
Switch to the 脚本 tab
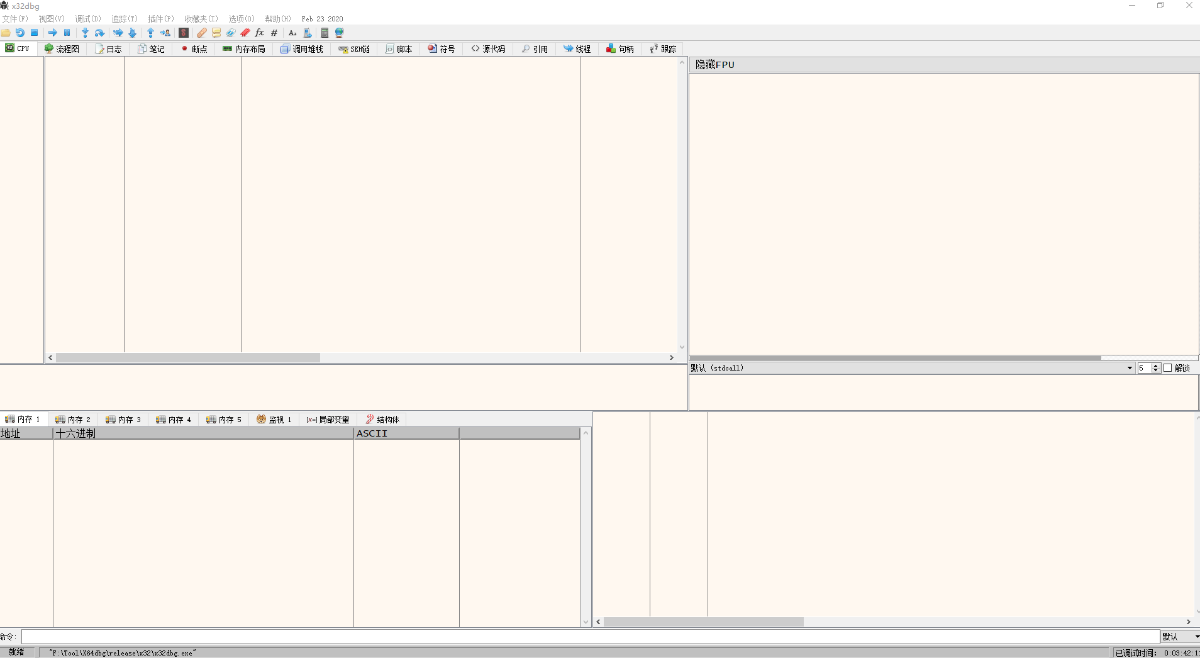[x=398, y=48]
